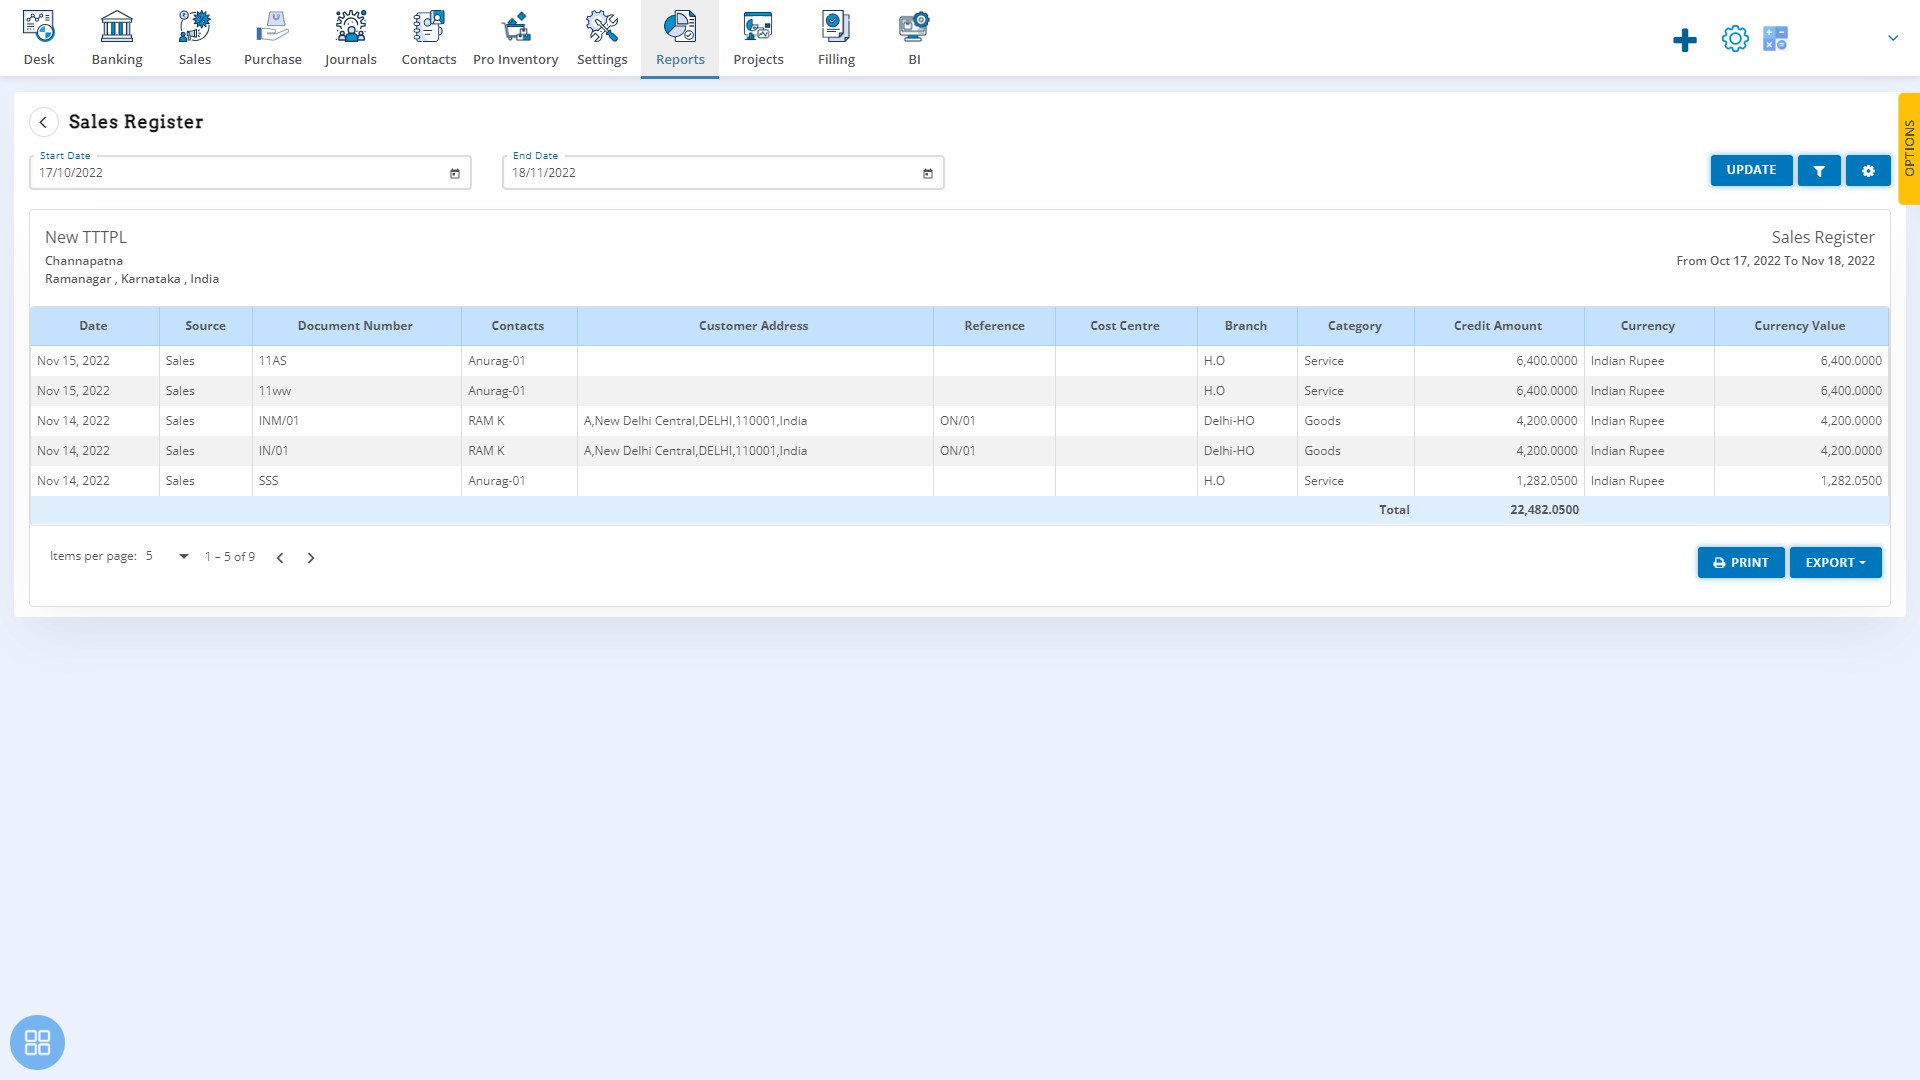Click the grid/dashboard icon bottom left
1920x1080 pixels.
tap(36, 1042)
